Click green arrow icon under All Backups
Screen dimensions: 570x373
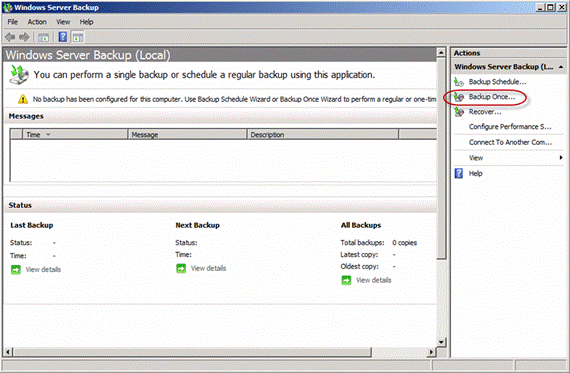(346, 280)
